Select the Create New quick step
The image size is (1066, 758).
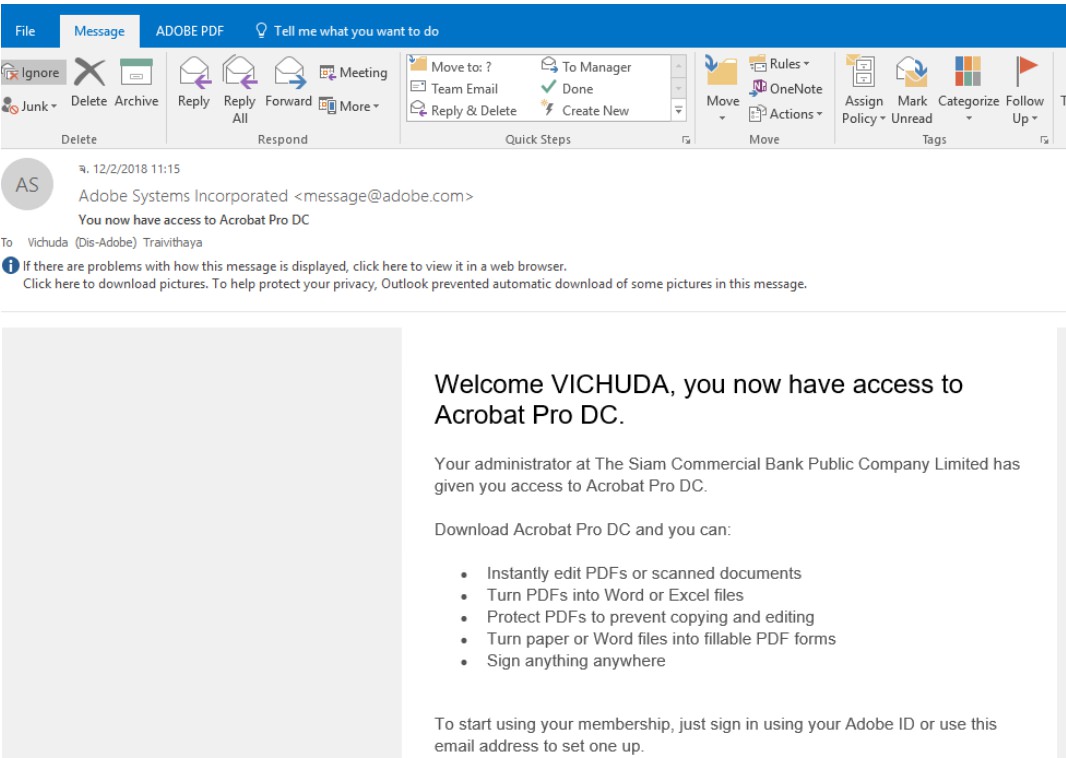[585, 110]
